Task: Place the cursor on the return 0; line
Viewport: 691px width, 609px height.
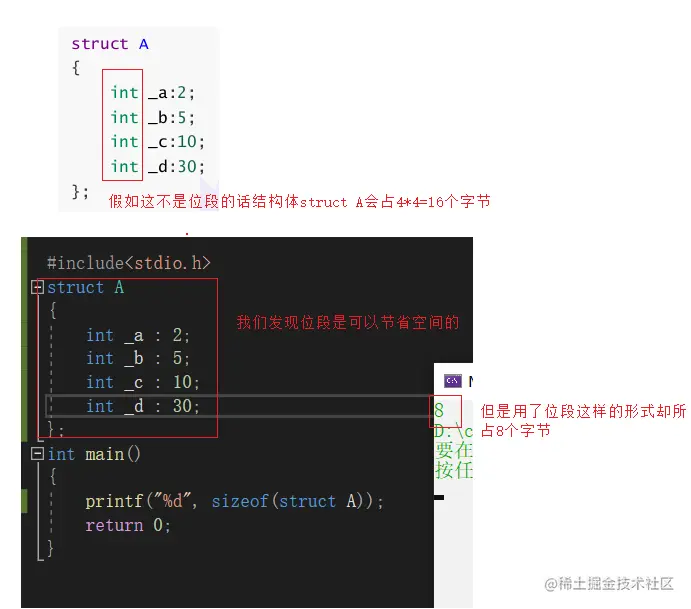Action: click(128, 525)
